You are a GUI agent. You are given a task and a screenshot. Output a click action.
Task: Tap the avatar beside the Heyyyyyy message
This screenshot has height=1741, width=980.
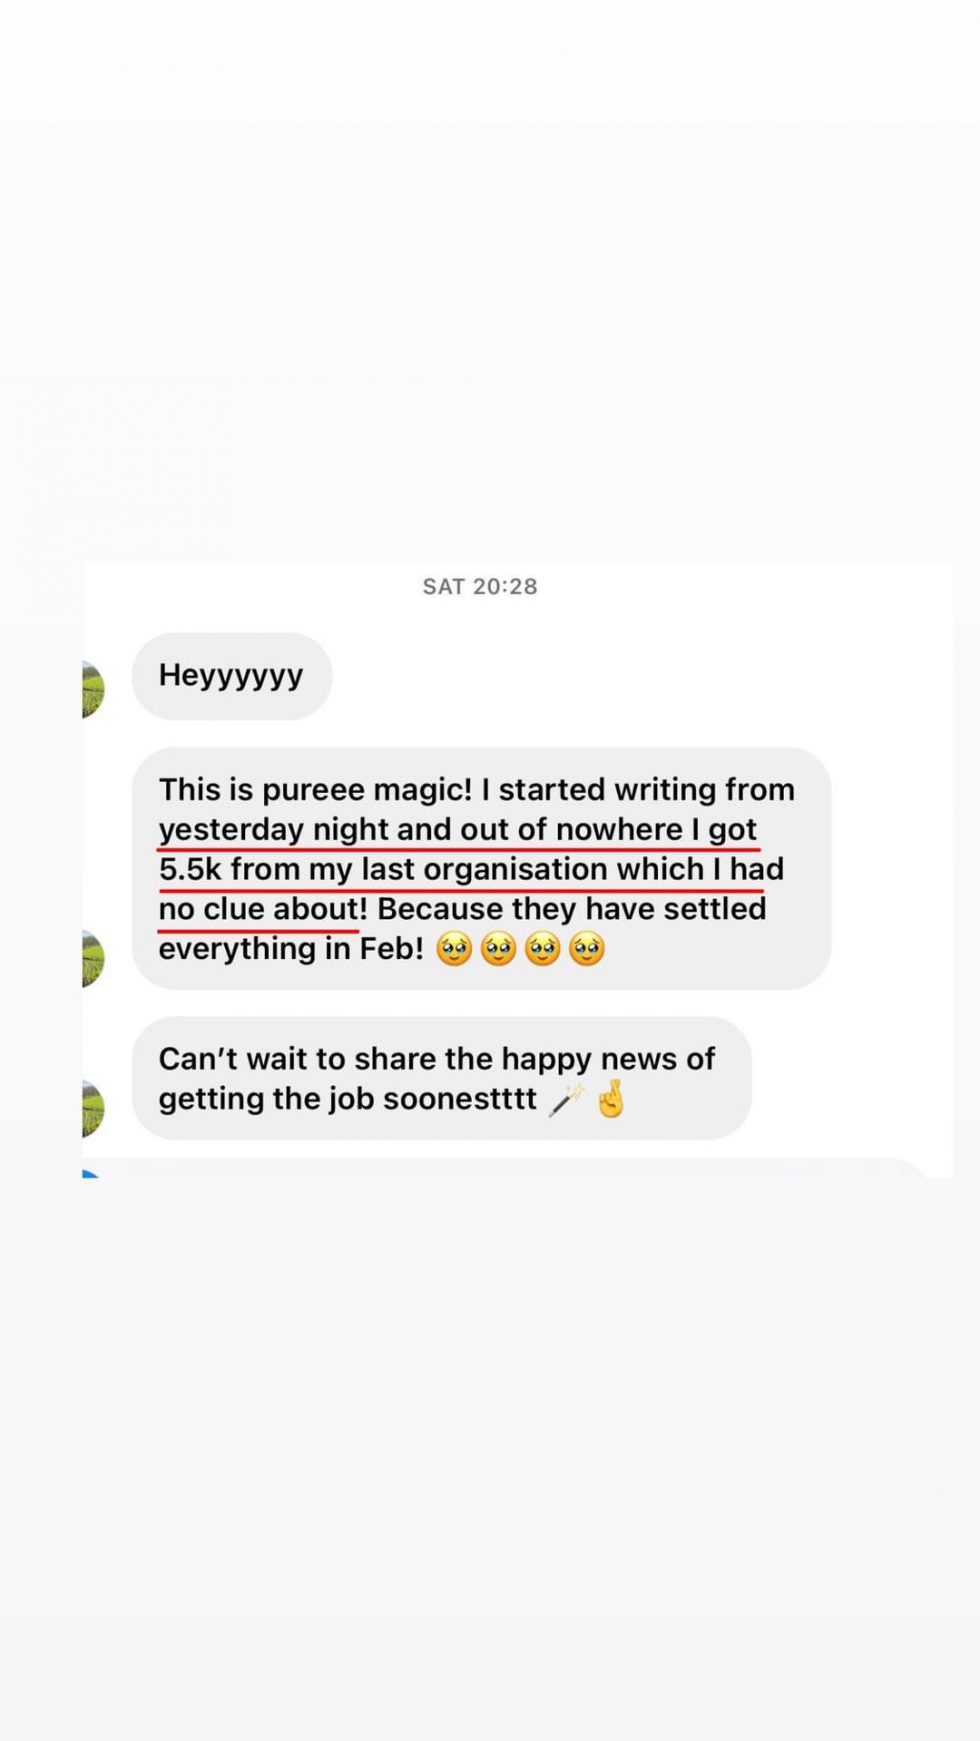pyautogui.click(x=93, y=689)
